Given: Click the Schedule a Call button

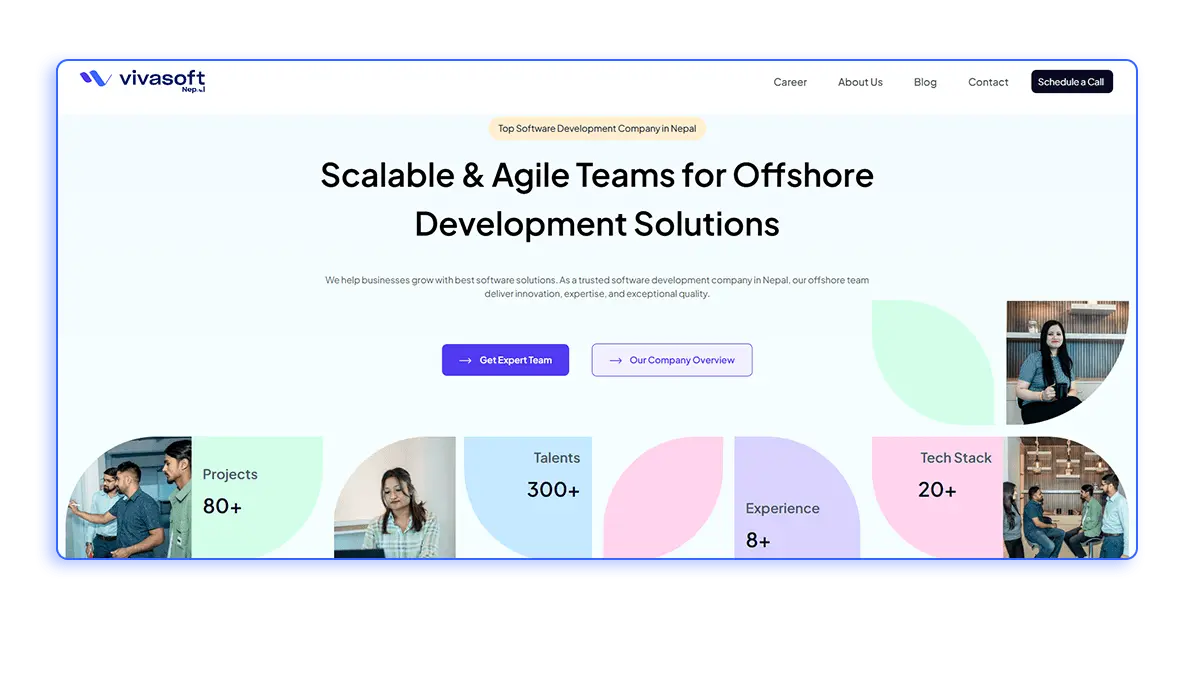Looking at the screenshot, I should tap(1072, 81).
